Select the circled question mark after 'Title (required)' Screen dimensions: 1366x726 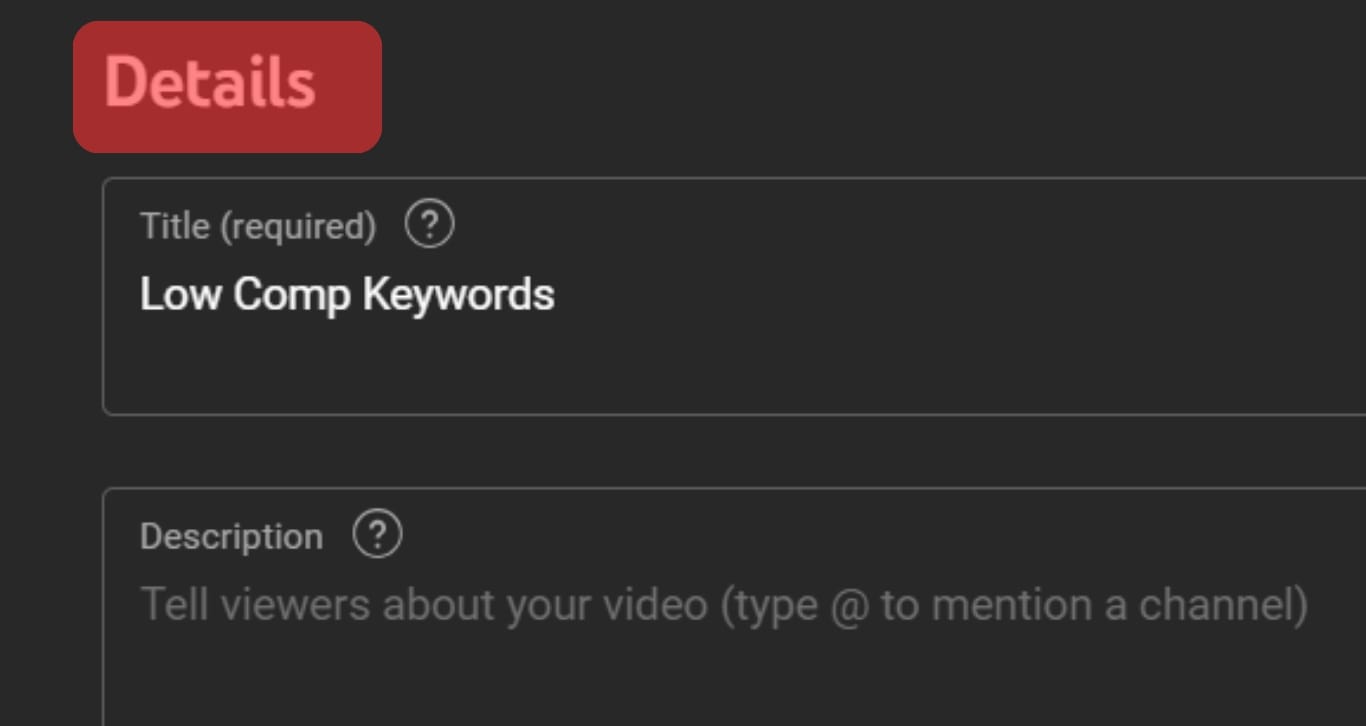(x=430, y=225)
